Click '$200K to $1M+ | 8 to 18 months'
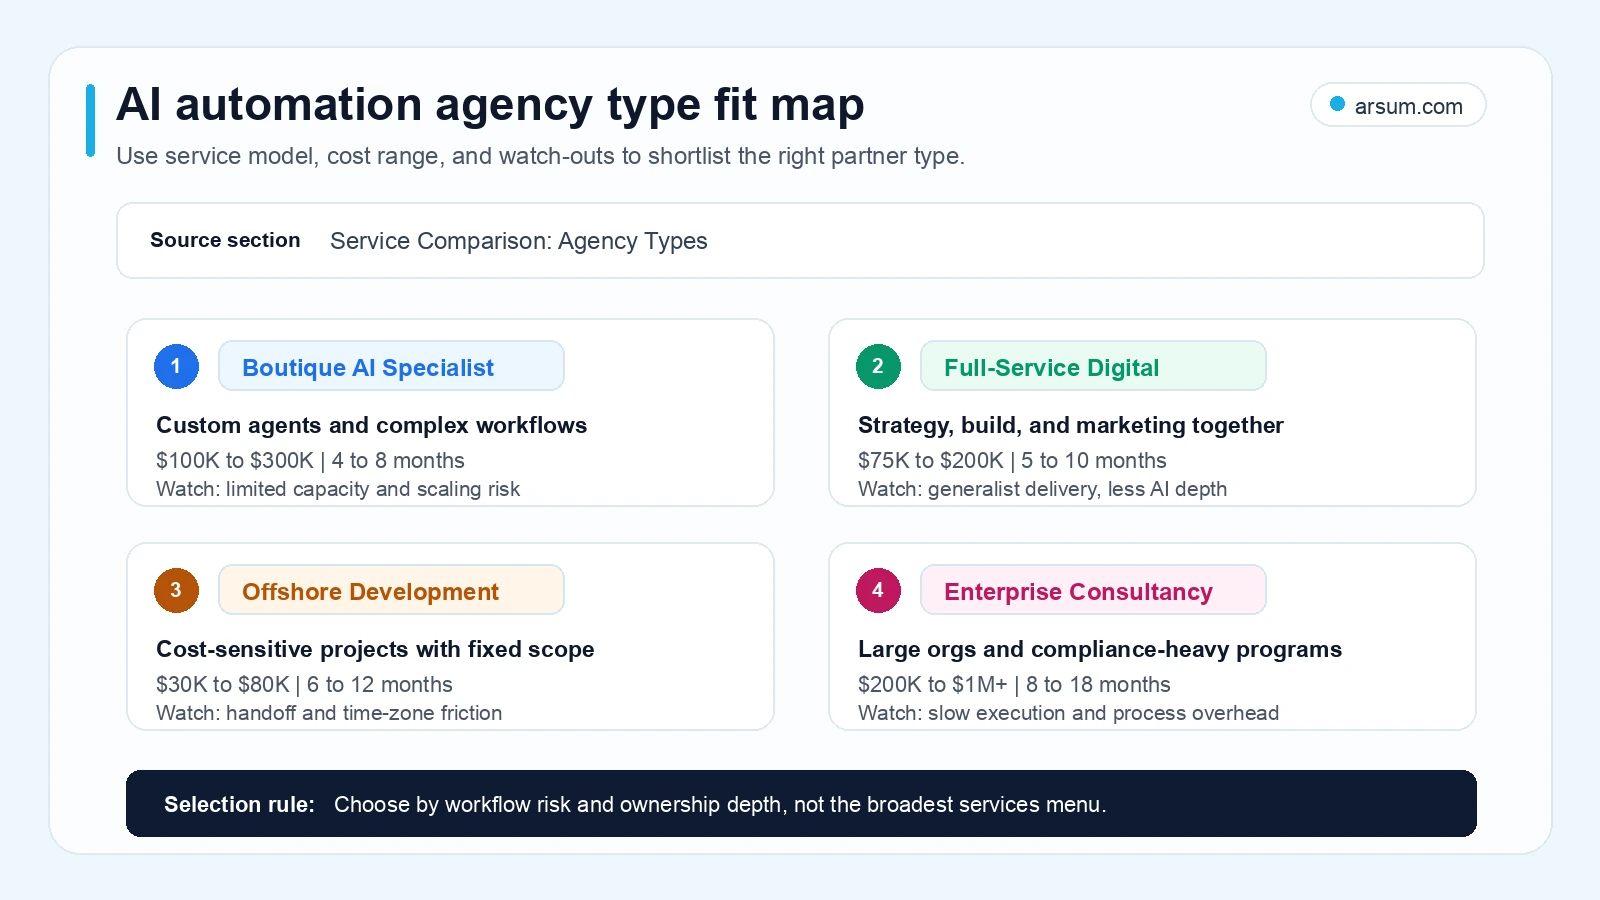Image resolution: width=1600 pixels, height=900 pixels. pyautogui.click(x=1014, y=684)
